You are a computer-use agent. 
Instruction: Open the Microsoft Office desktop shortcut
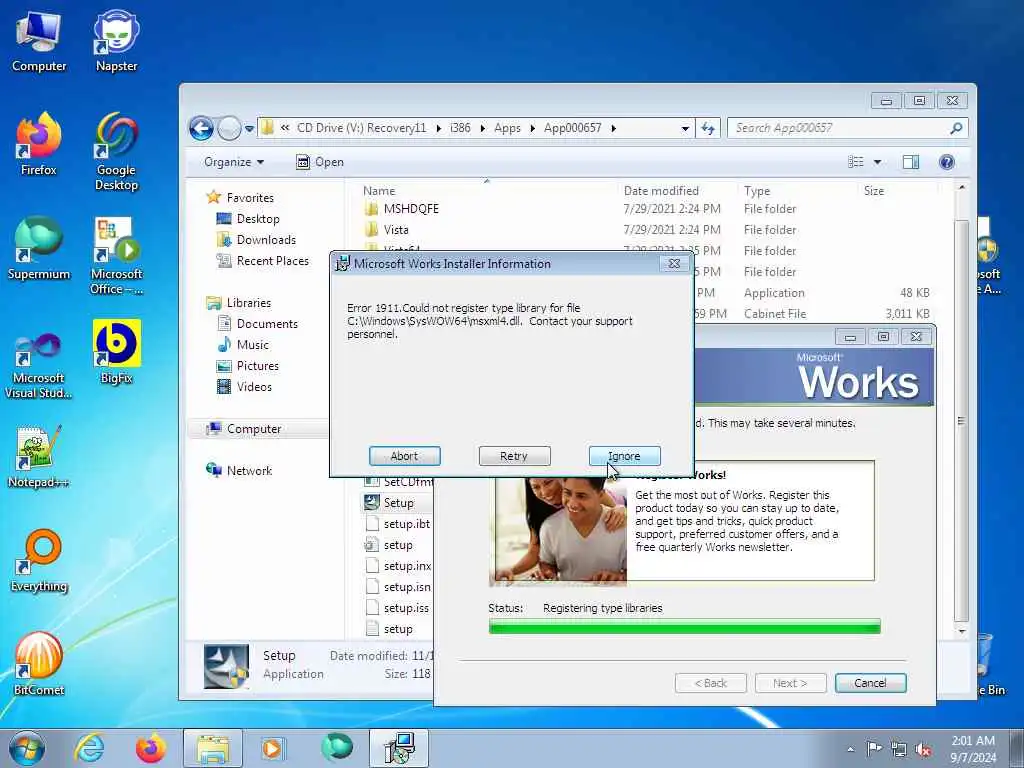pos(116,255)
